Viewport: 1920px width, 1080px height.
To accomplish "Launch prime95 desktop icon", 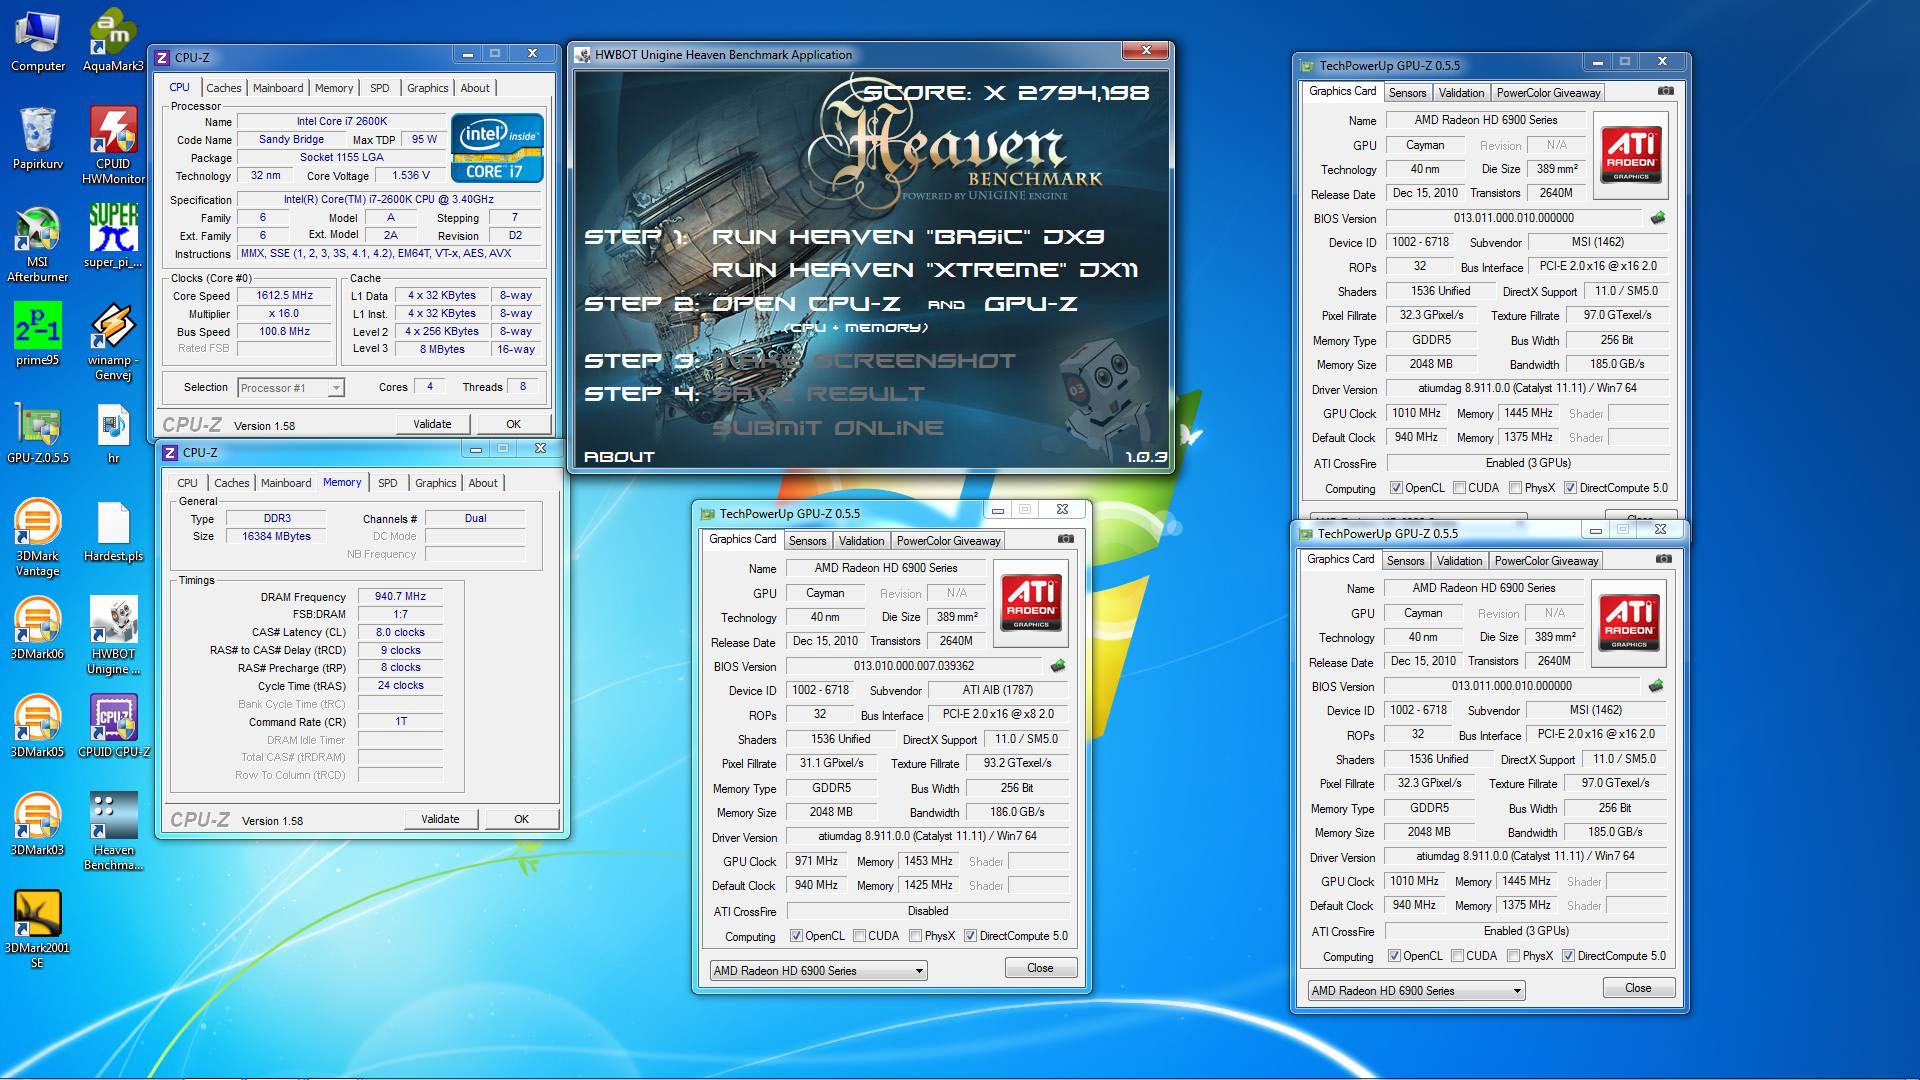I will pos(38,335).
